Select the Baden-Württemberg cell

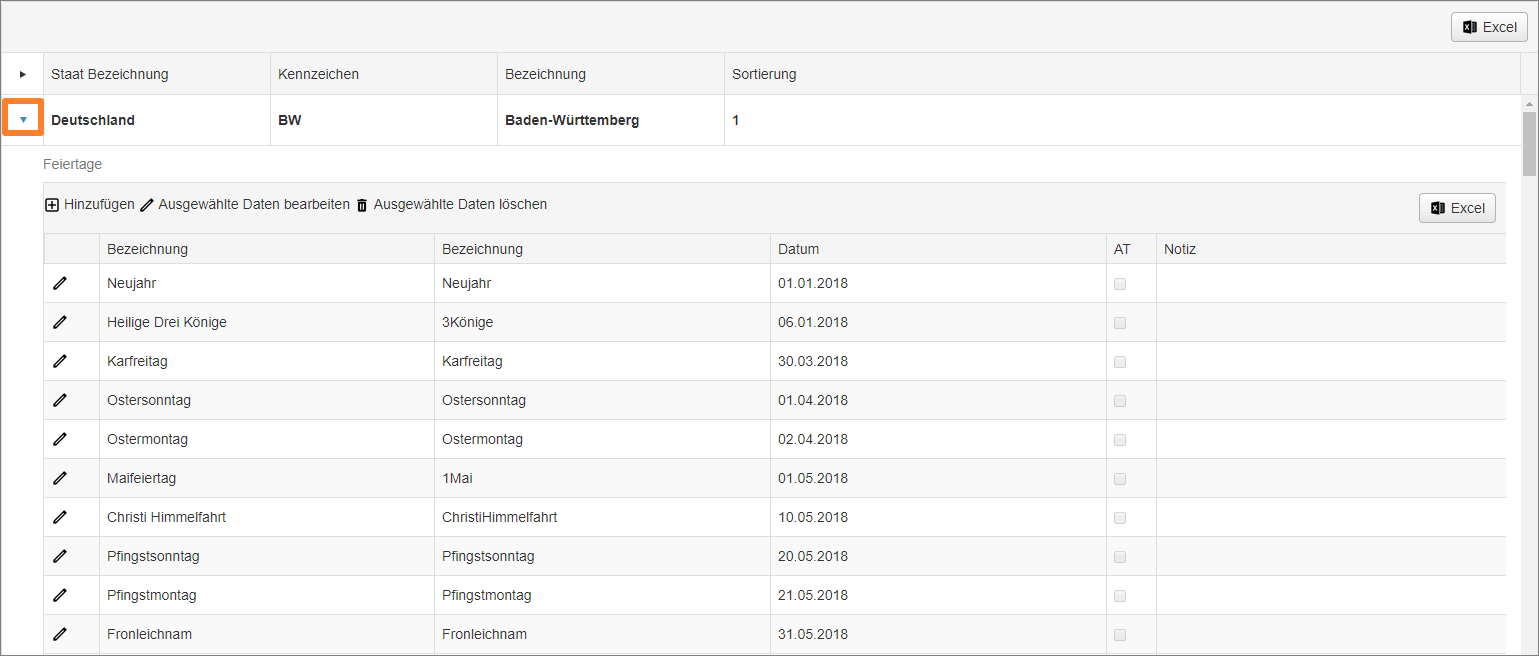tap(611, 120)
